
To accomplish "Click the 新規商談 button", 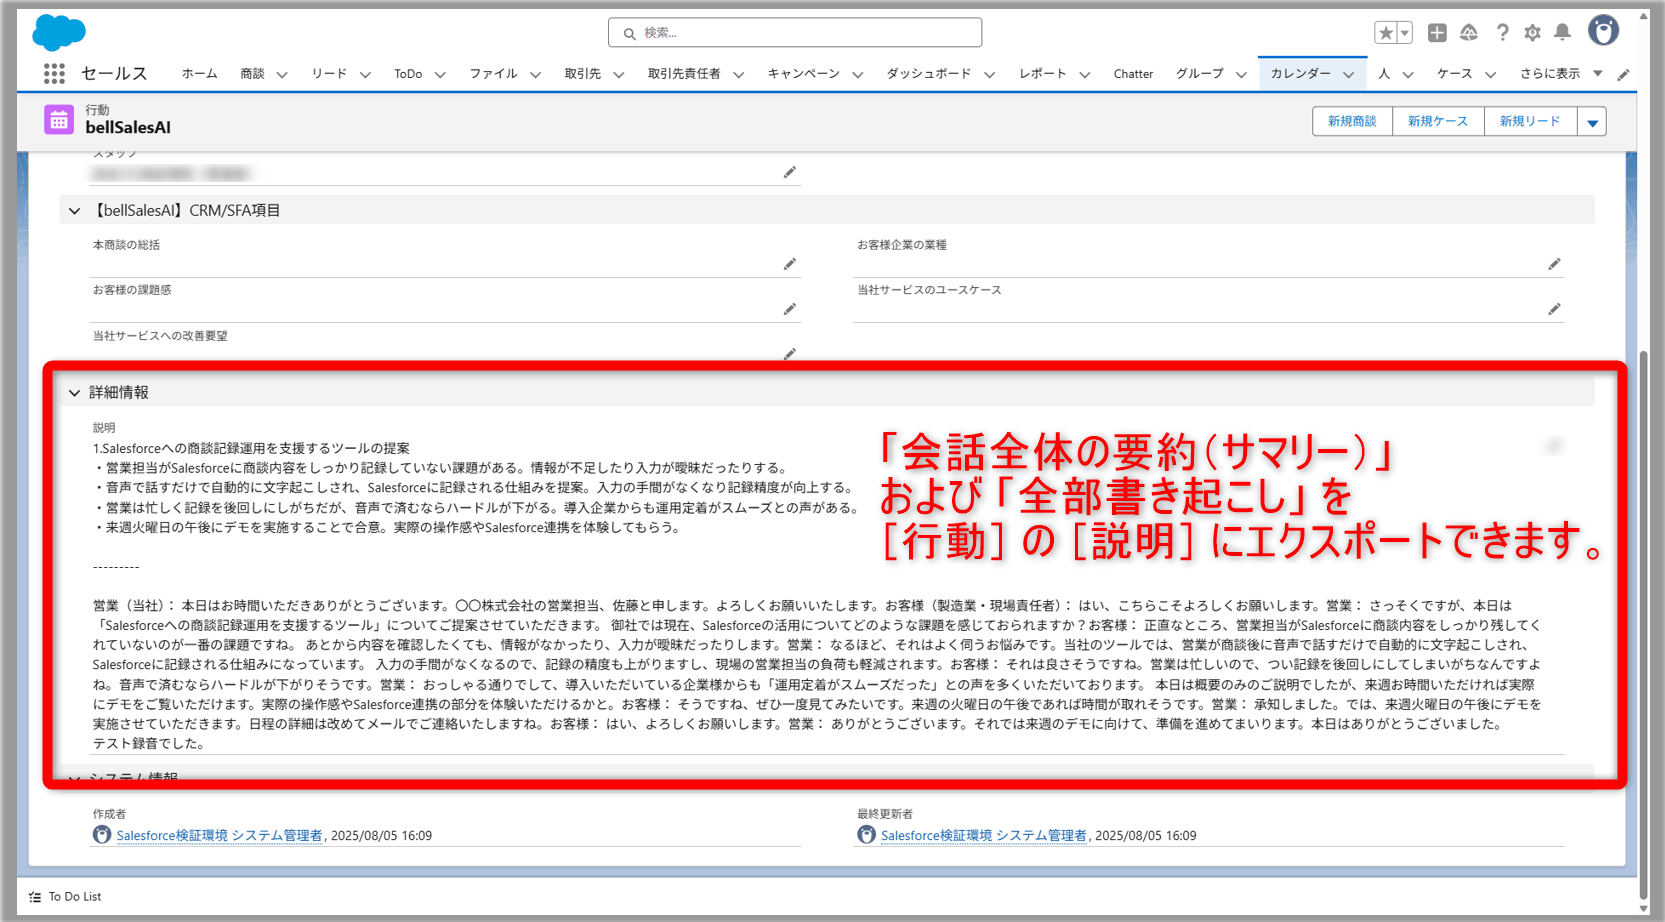I will tap(1352, 122).
